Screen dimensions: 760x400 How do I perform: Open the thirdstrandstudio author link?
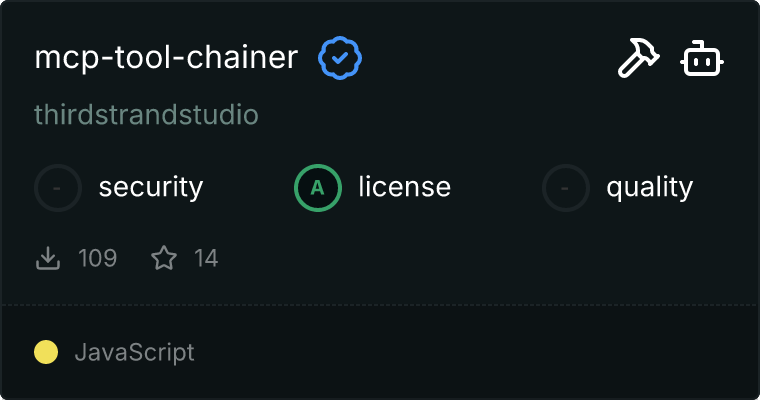coord(146,115)
